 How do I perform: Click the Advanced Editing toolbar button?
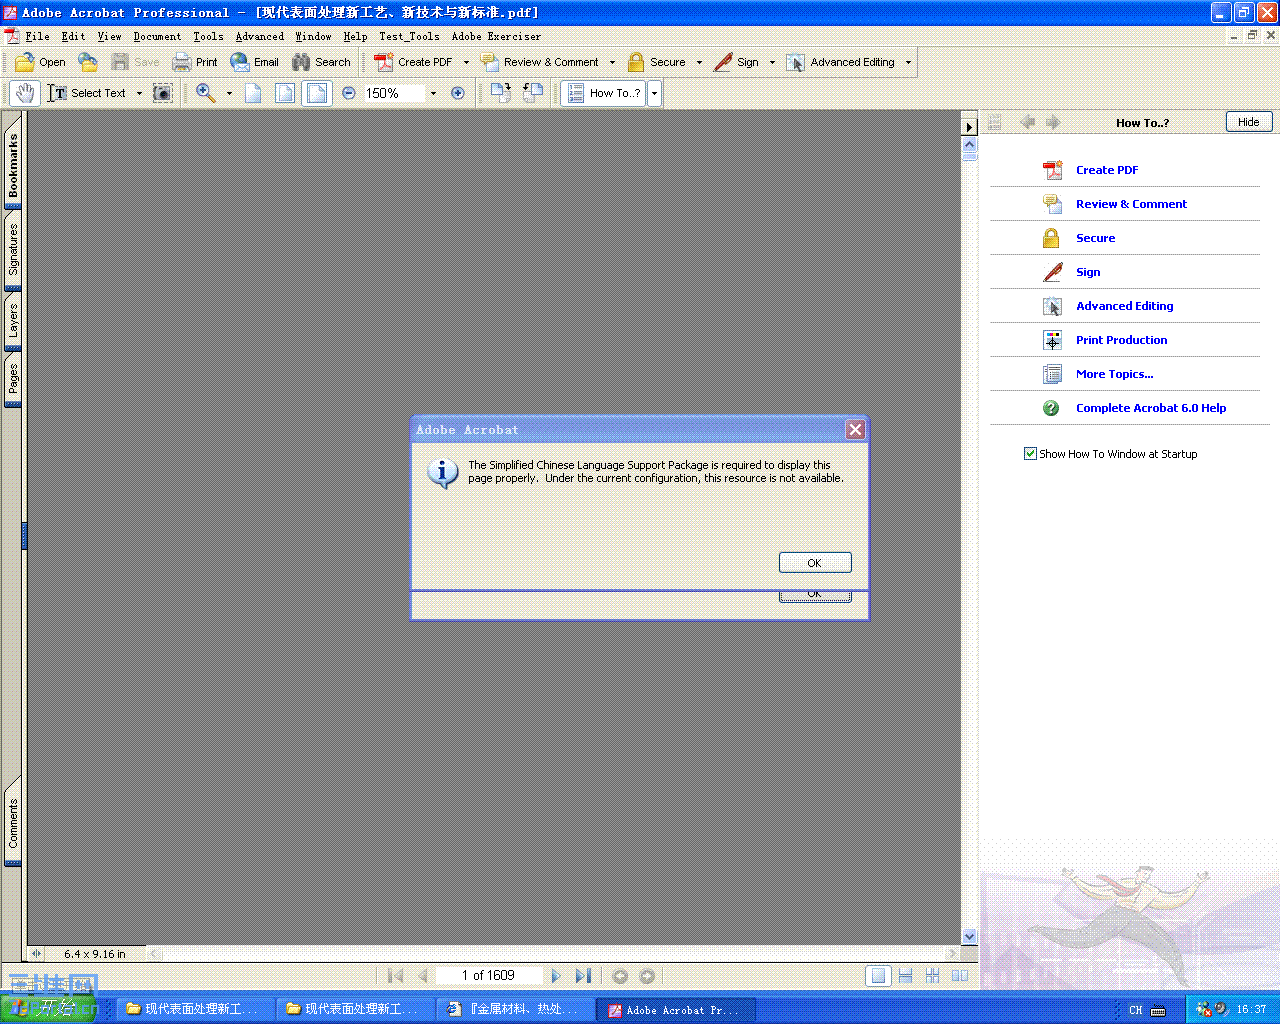841,62
